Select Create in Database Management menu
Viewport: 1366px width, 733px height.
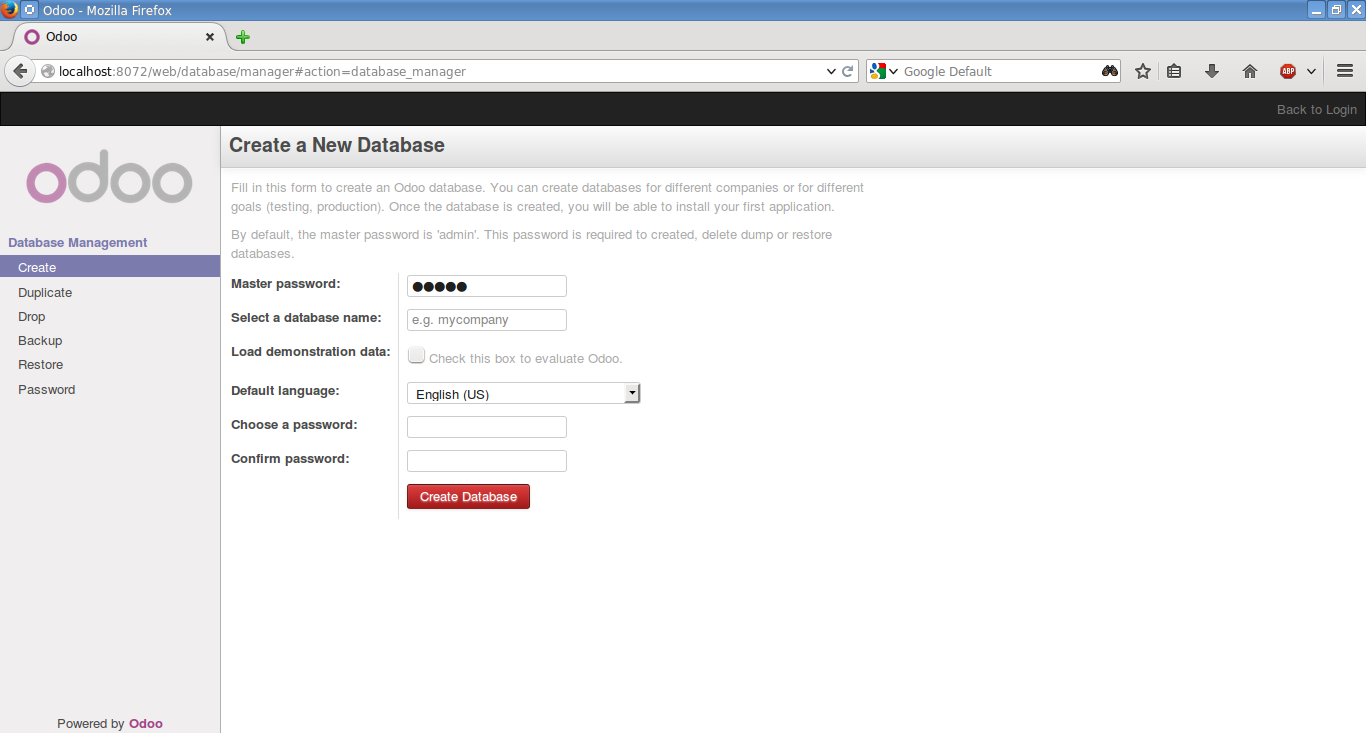pos(110,267)
